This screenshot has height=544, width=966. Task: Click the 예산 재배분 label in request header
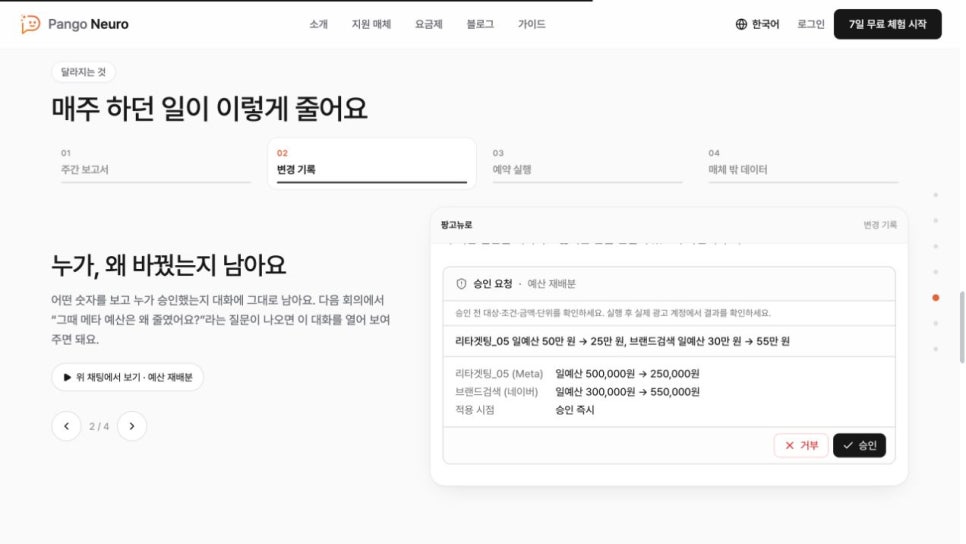click(x=551, y=284)
